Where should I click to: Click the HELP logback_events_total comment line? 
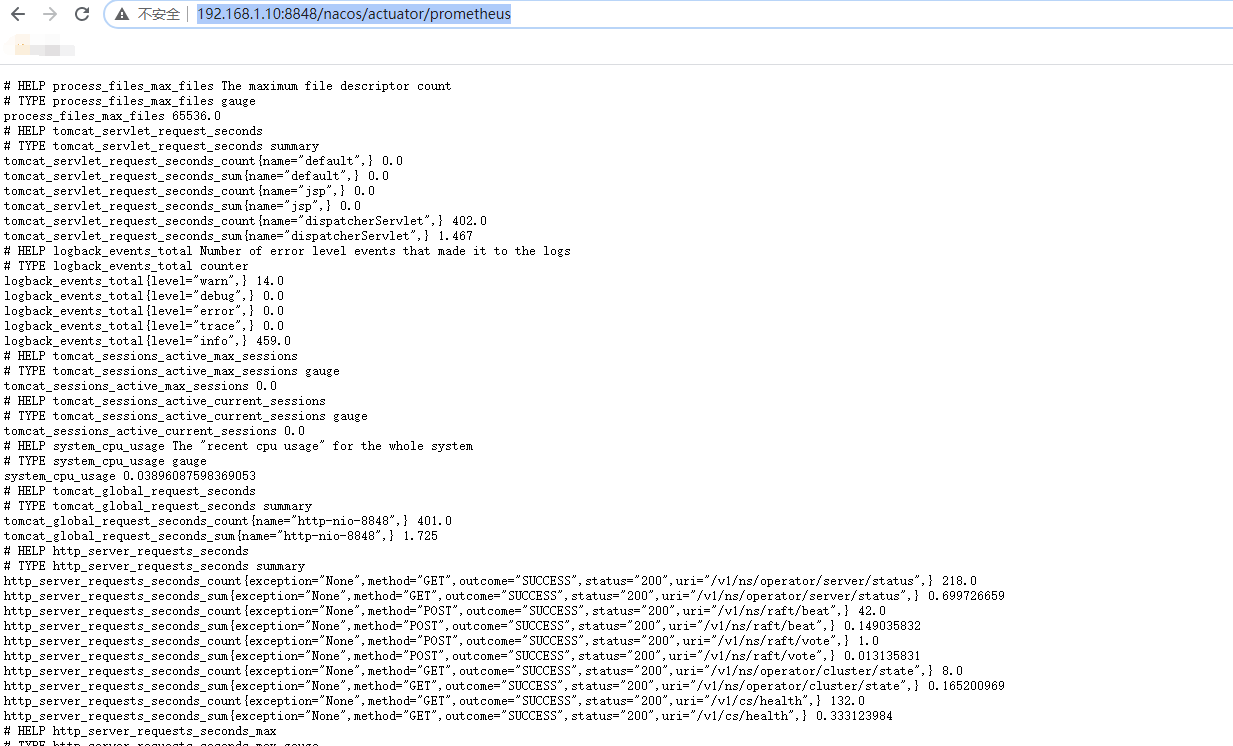[x=287, y=250]
